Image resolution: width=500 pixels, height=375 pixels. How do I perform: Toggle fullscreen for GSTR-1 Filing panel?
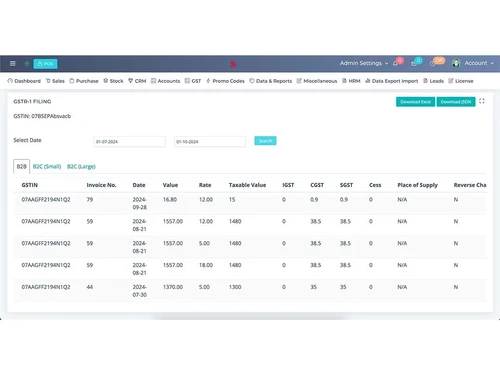482,101
